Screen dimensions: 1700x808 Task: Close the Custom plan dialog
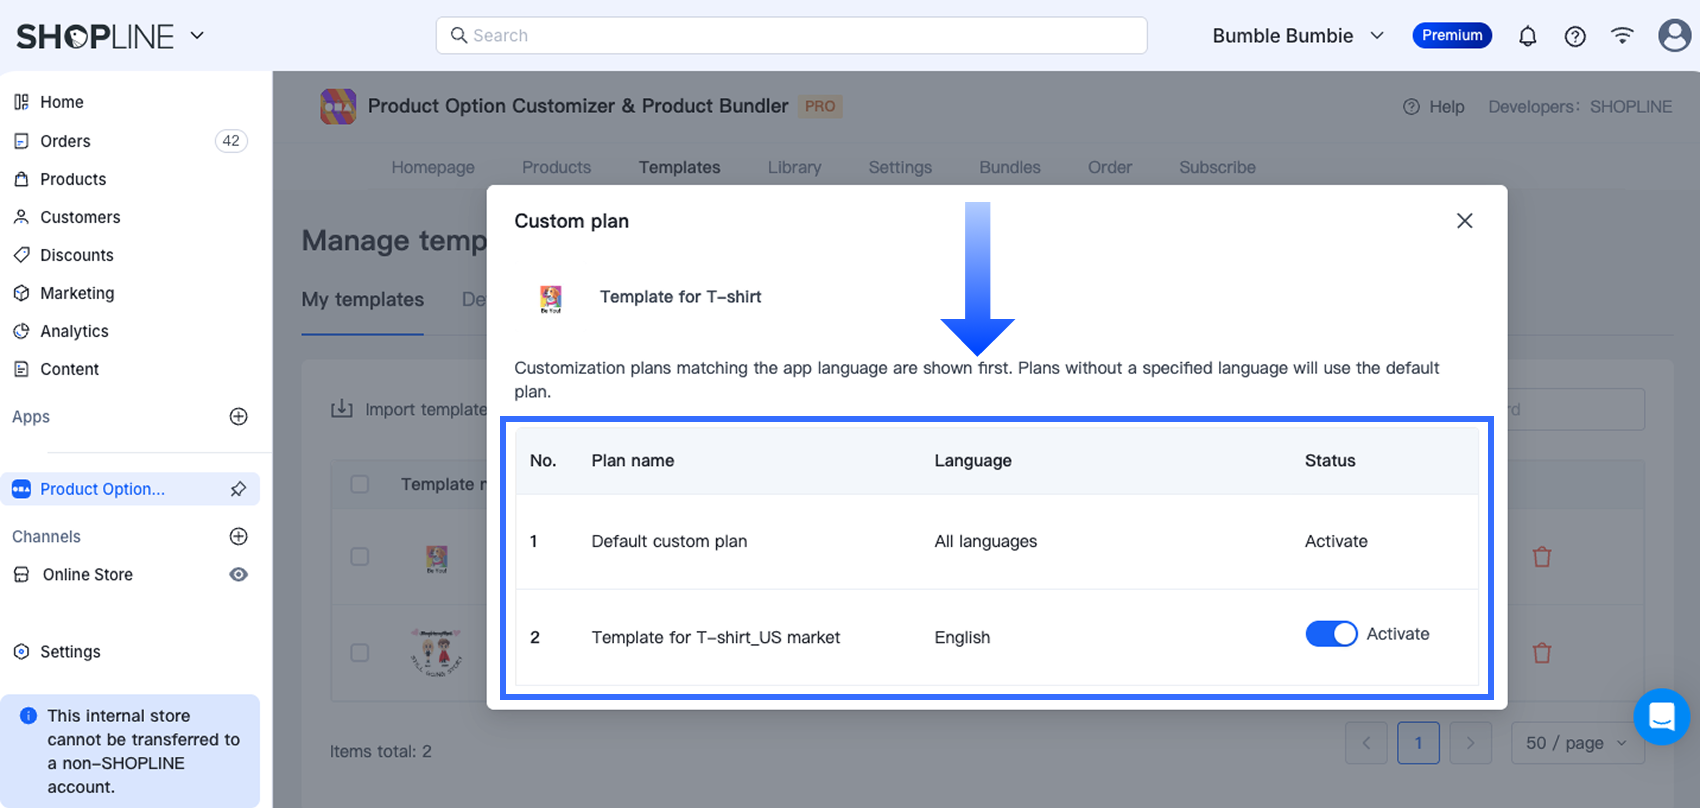(1464, 221)
